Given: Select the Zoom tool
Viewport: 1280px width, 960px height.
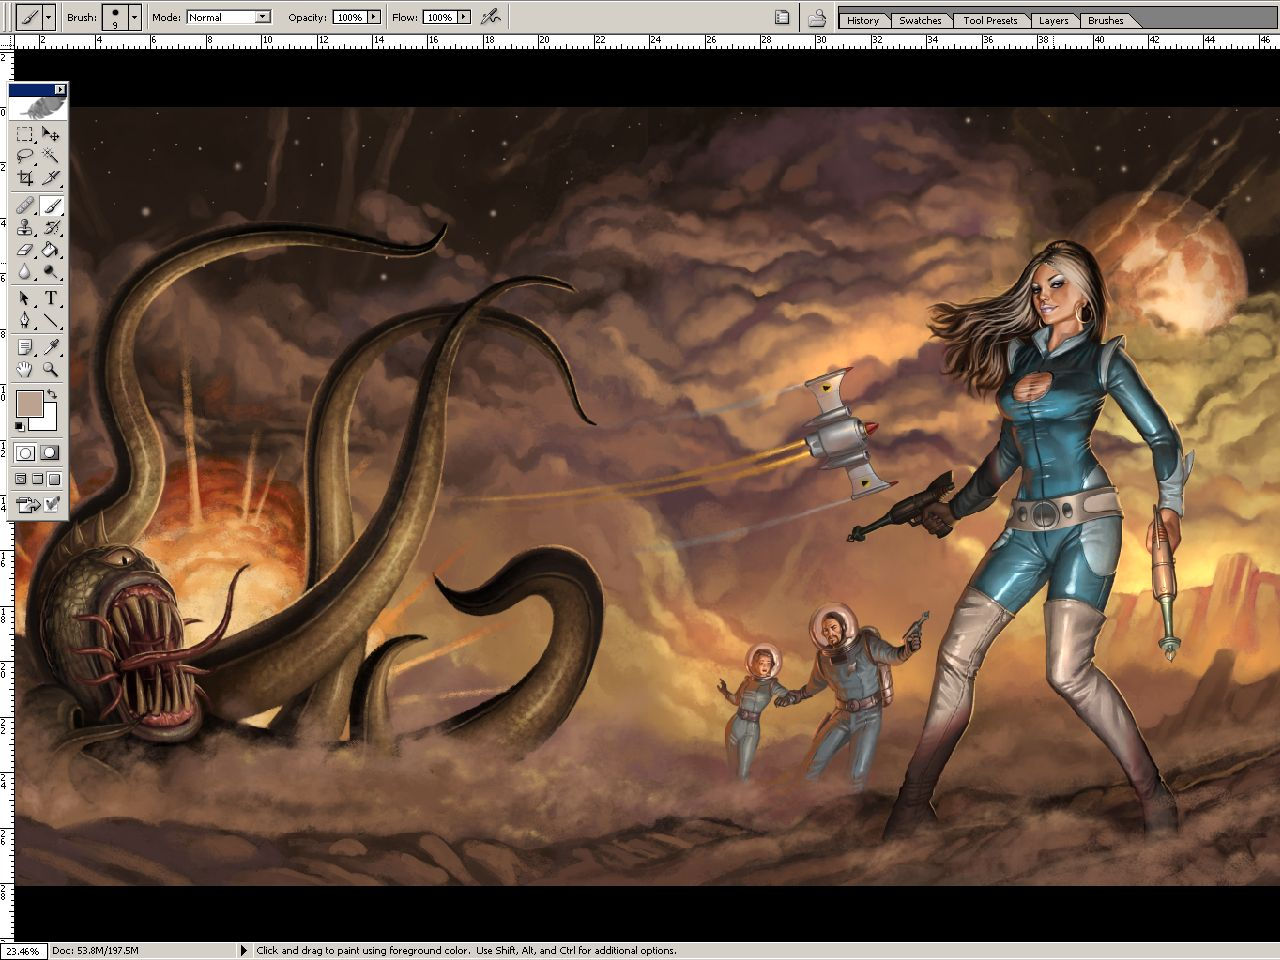Looking at the screenshot, I should [x=51, y=369].
